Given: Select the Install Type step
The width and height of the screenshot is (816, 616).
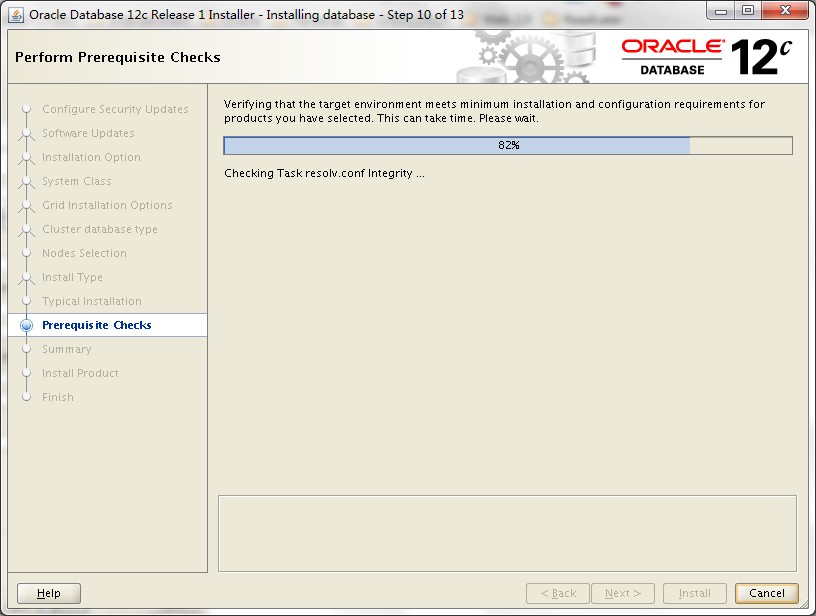Looking at the screenshot, I should click(72, 277).
